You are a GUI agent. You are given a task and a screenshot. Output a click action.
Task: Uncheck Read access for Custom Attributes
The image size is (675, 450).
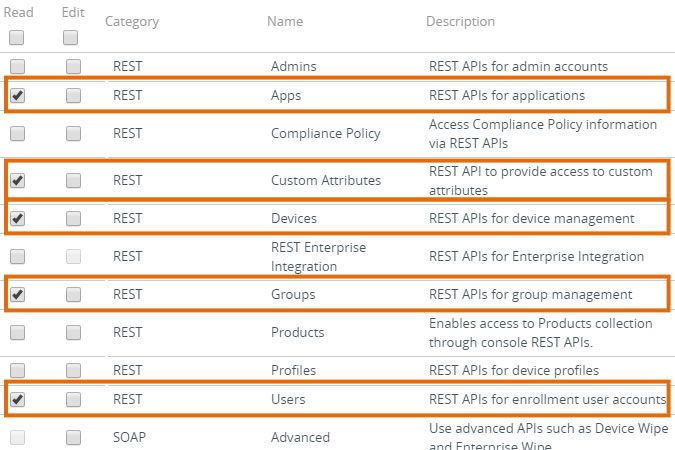coord(17,181)
